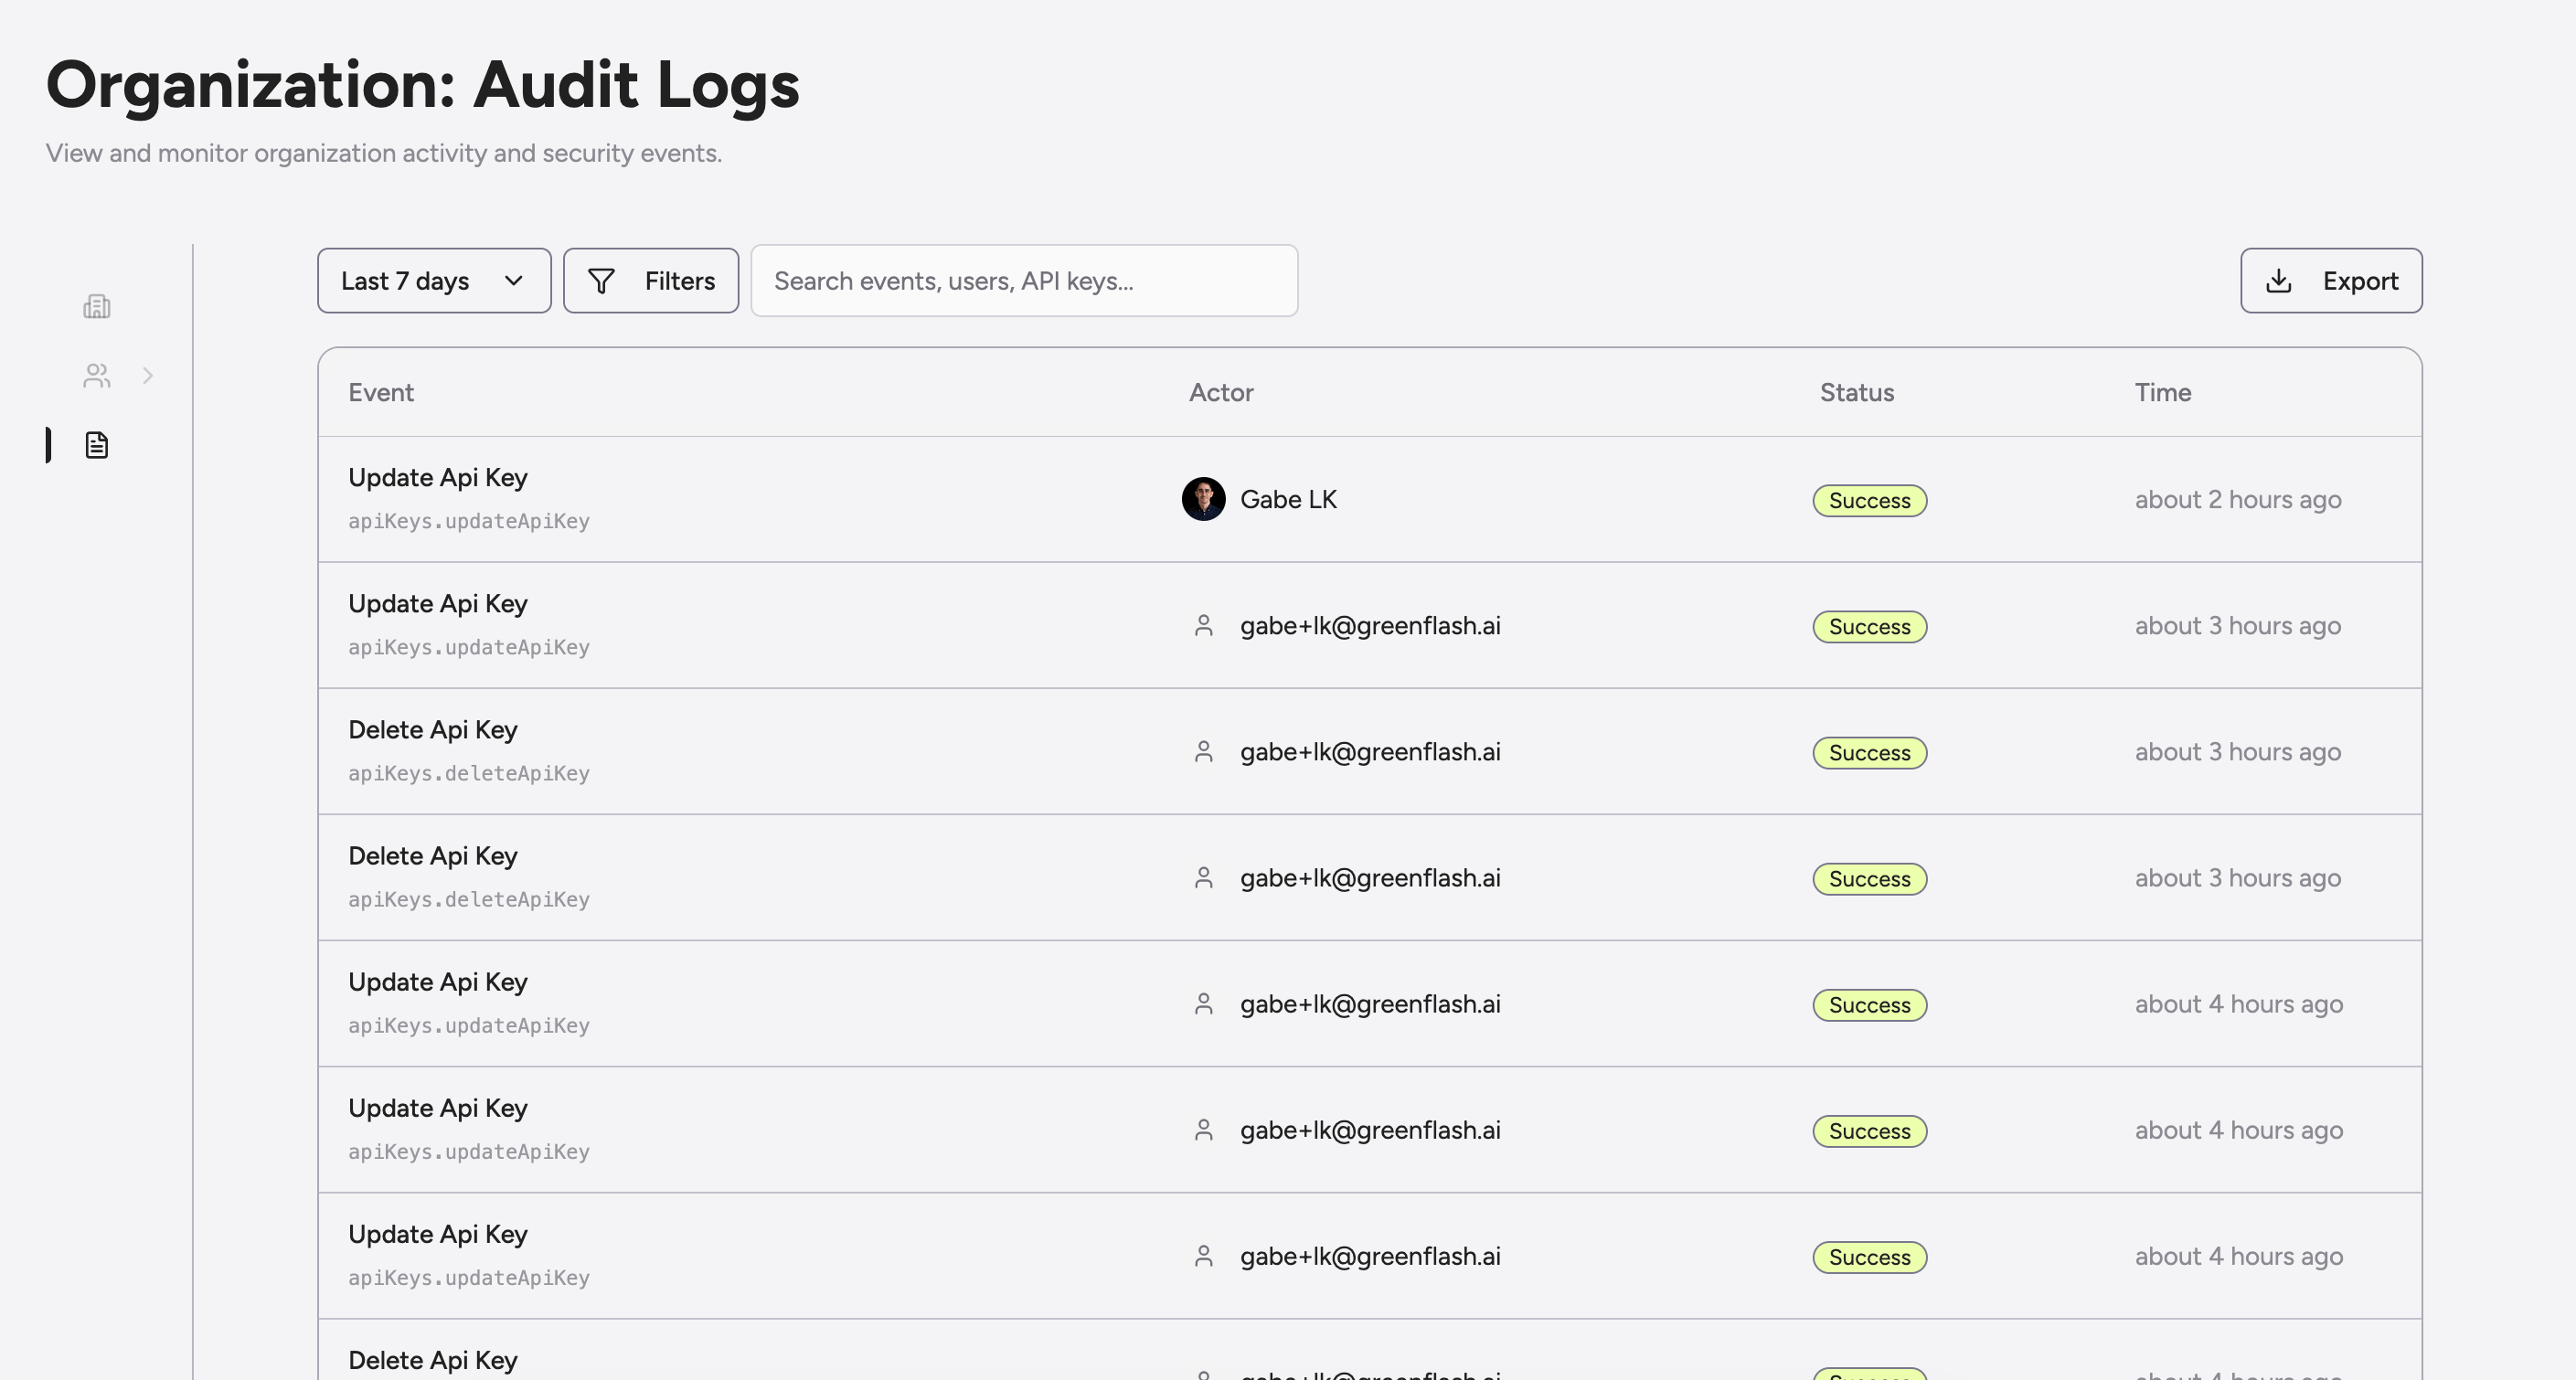Click Success badge in Update Api Key 3-hours-ago row
The height and width of the screenshot is (1380, 2576).
[1870, 626]
